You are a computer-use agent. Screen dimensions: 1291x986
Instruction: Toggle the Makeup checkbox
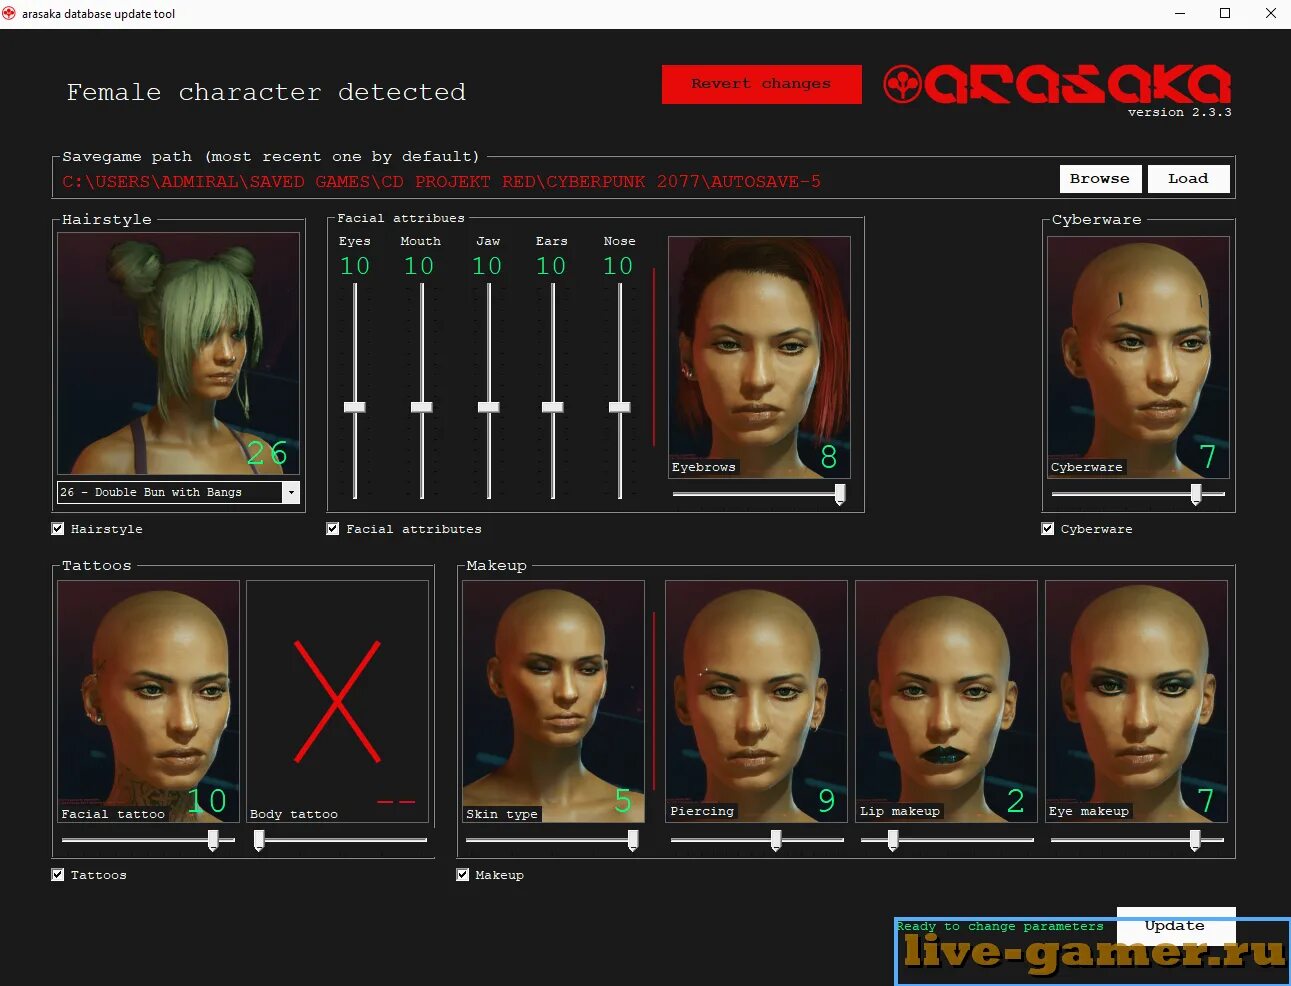point(463,875)
